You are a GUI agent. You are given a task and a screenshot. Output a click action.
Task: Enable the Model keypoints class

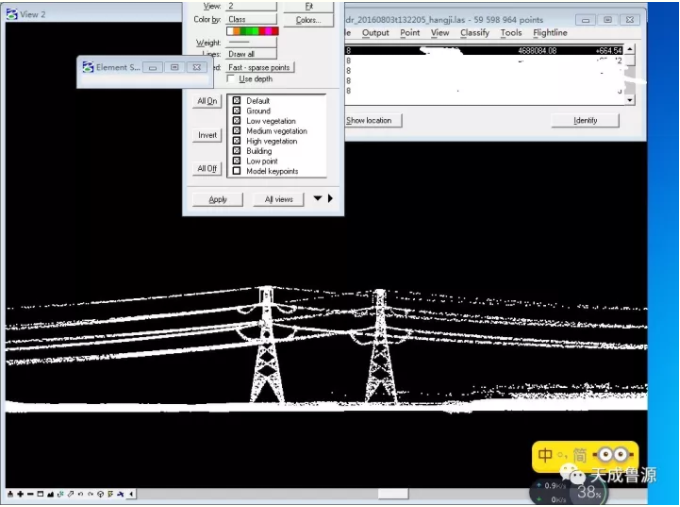point(236,171)
